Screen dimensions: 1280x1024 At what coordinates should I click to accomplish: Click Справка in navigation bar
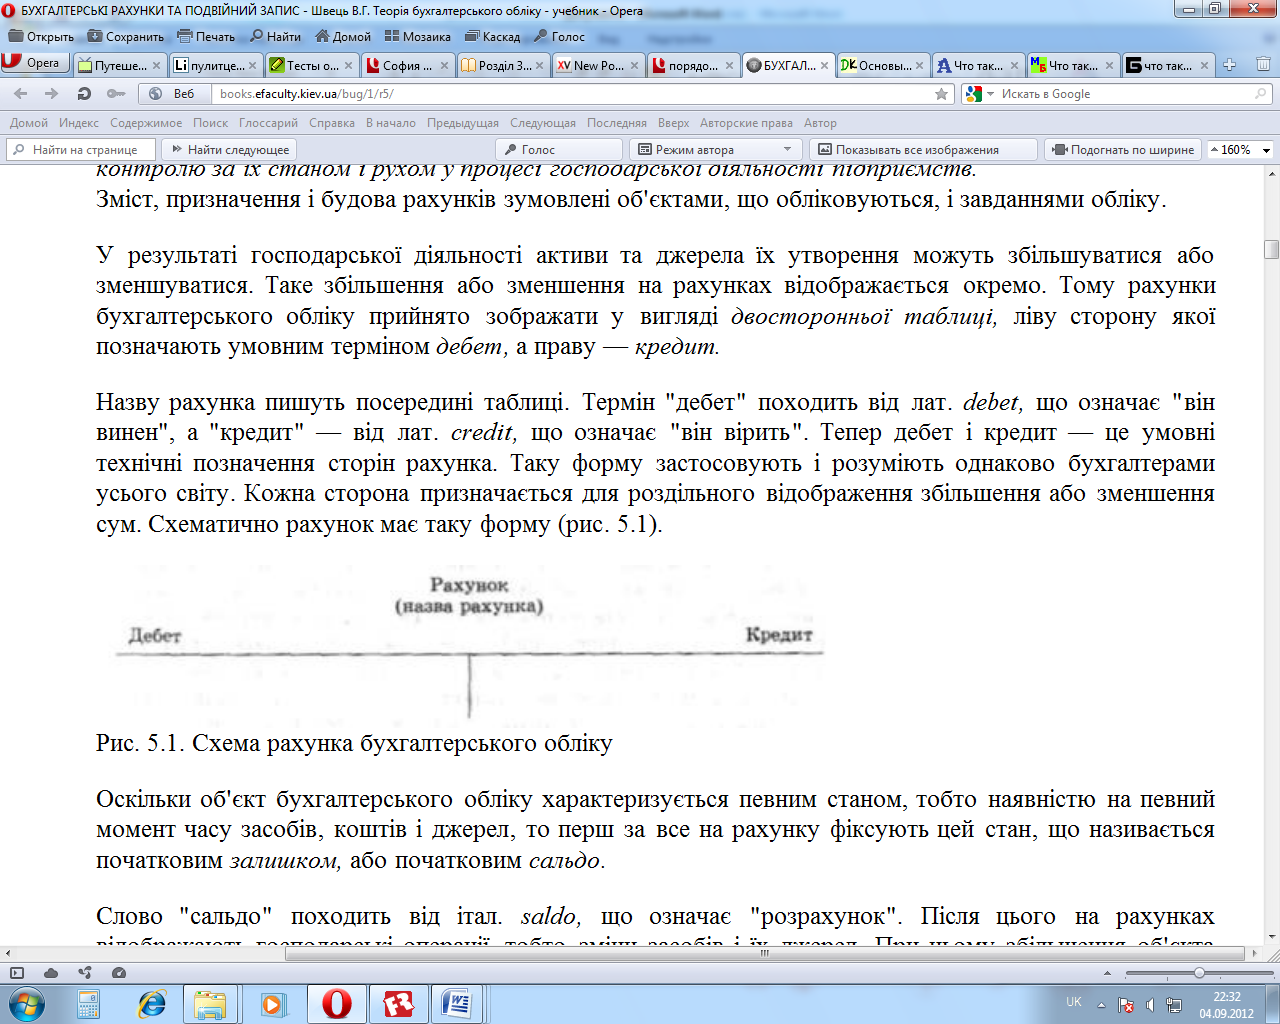tap(332, 123)
